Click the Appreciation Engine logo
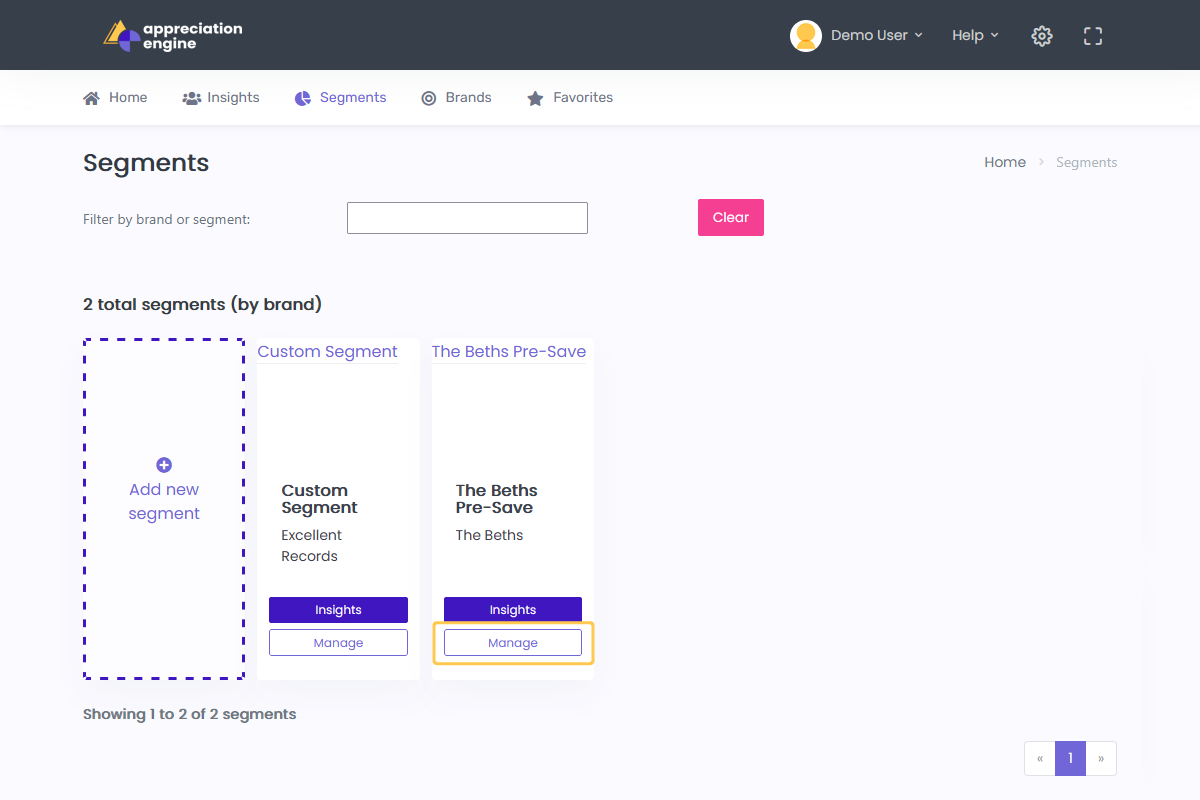Image resolution: width=1200 pixels, height=800 pixels. (172, 35)
